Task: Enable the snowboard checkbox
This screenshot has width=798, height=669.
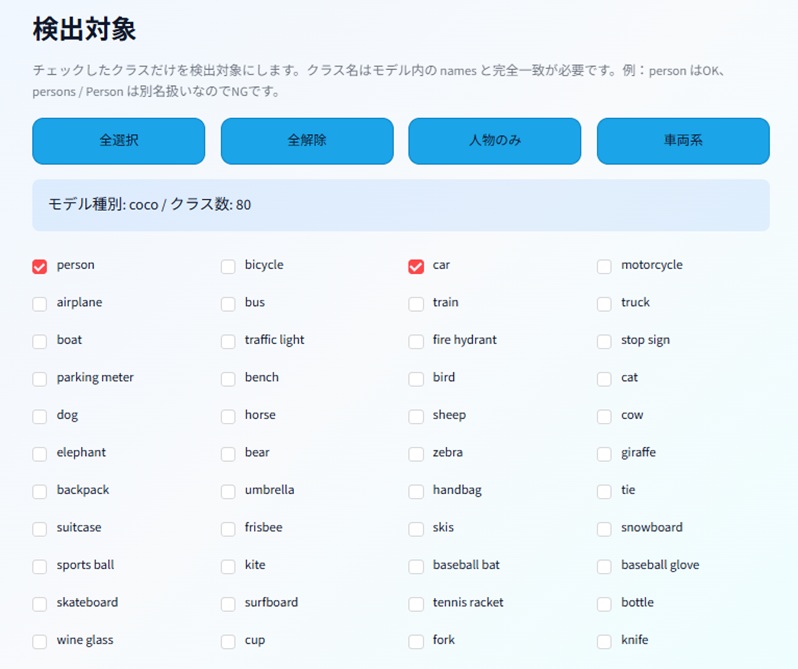Action: tap(604, 529)
